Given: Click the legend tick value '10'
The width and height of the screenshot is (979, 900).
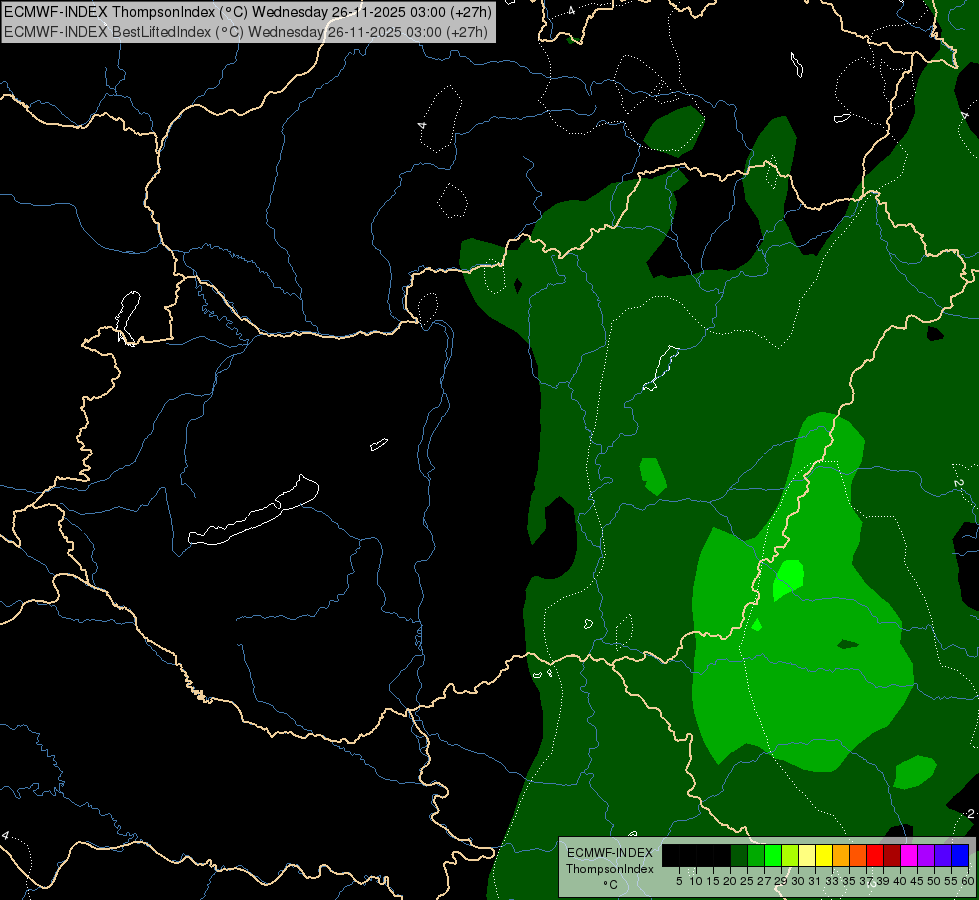Looking at the screenshot, I should 696,881.
